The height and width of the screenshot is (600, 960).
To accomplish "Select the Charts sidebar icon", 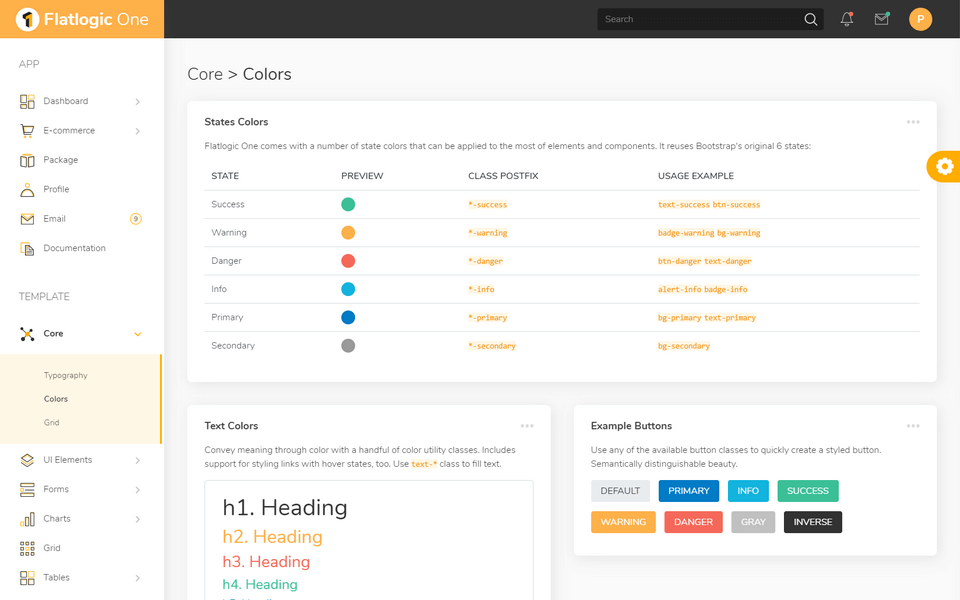I will 25,518.
